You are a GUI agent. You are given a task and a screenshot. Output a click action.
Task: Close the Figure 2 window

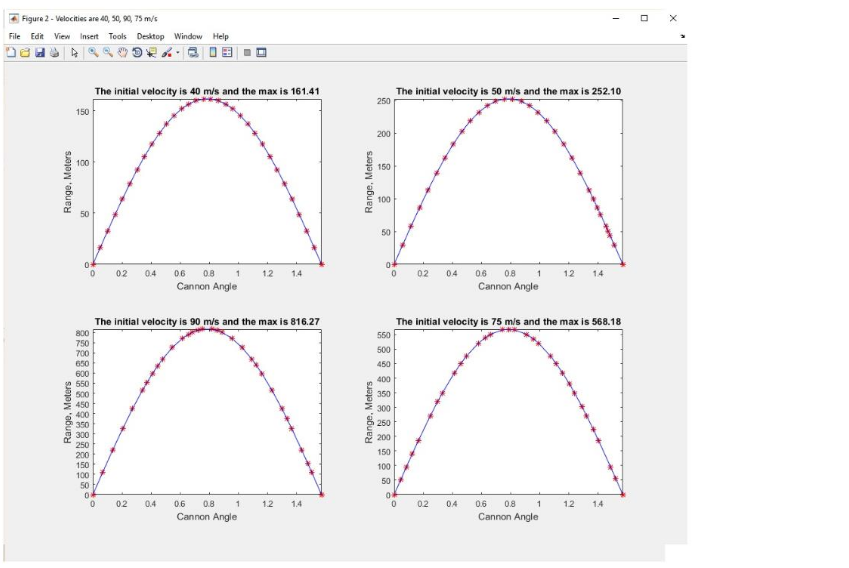pos(673,18)
